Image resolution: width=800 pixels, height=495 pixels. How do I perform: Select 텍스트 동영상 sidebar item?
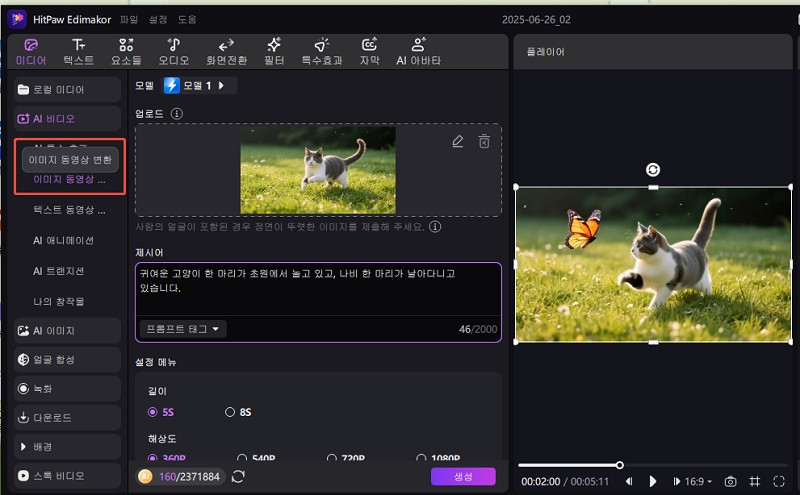69,210
